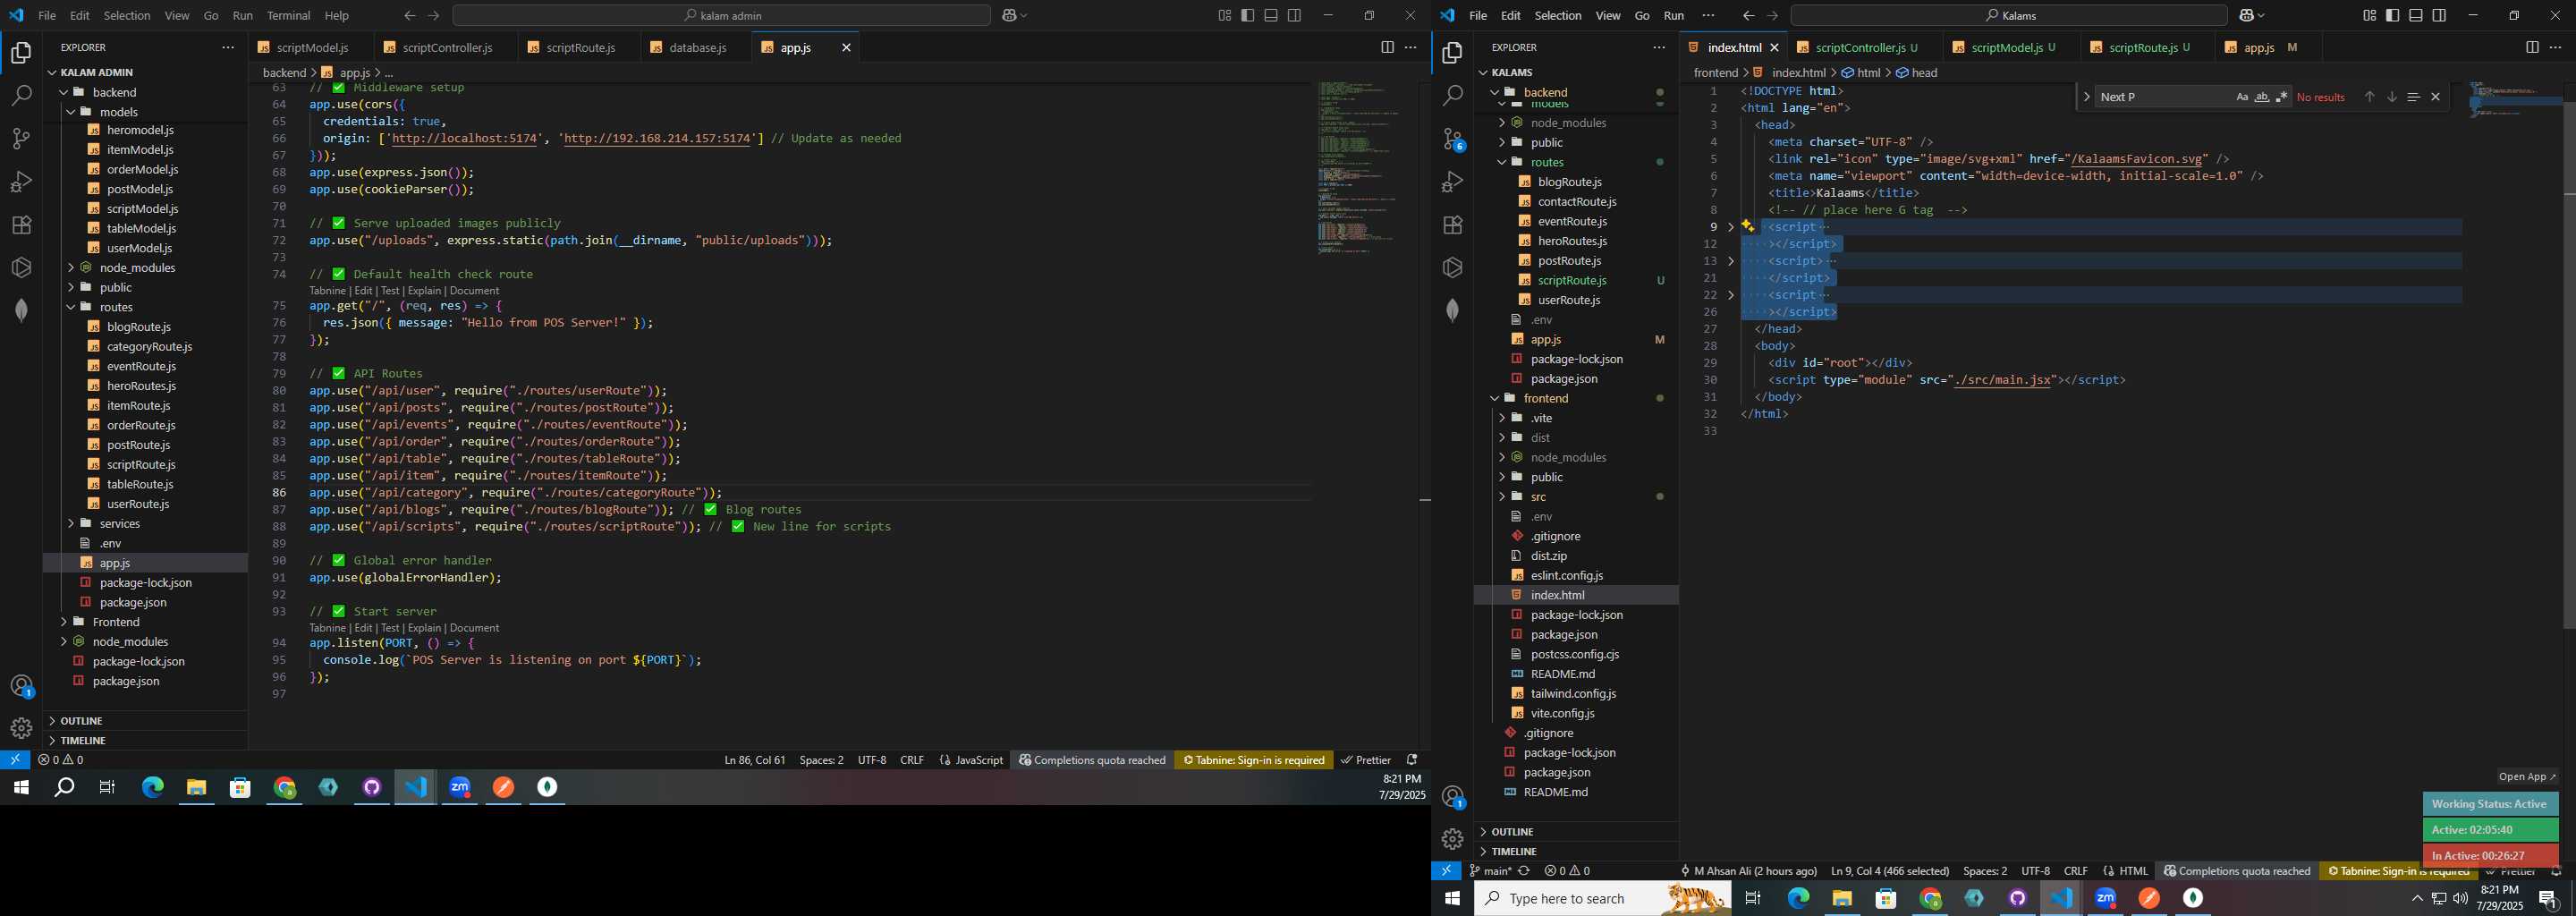Toggle Primary Side Bar in Kalams window
Viewport: 2576px width, 916px height.
(2392, 15)
